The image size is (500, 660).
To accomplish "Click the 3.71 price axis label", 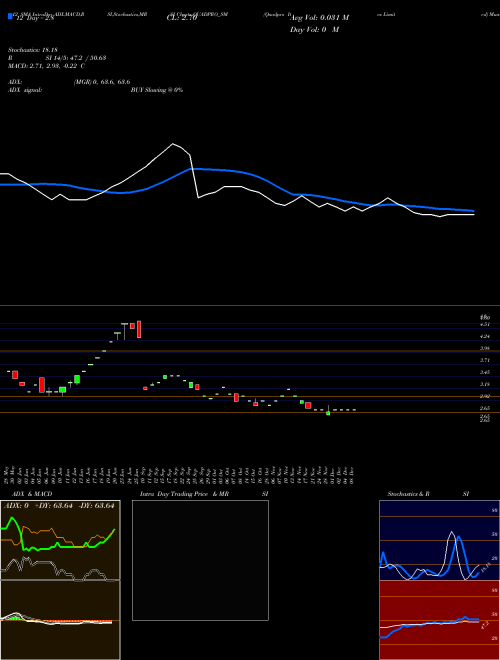I will pyautogui.click(x=484, y=360).
